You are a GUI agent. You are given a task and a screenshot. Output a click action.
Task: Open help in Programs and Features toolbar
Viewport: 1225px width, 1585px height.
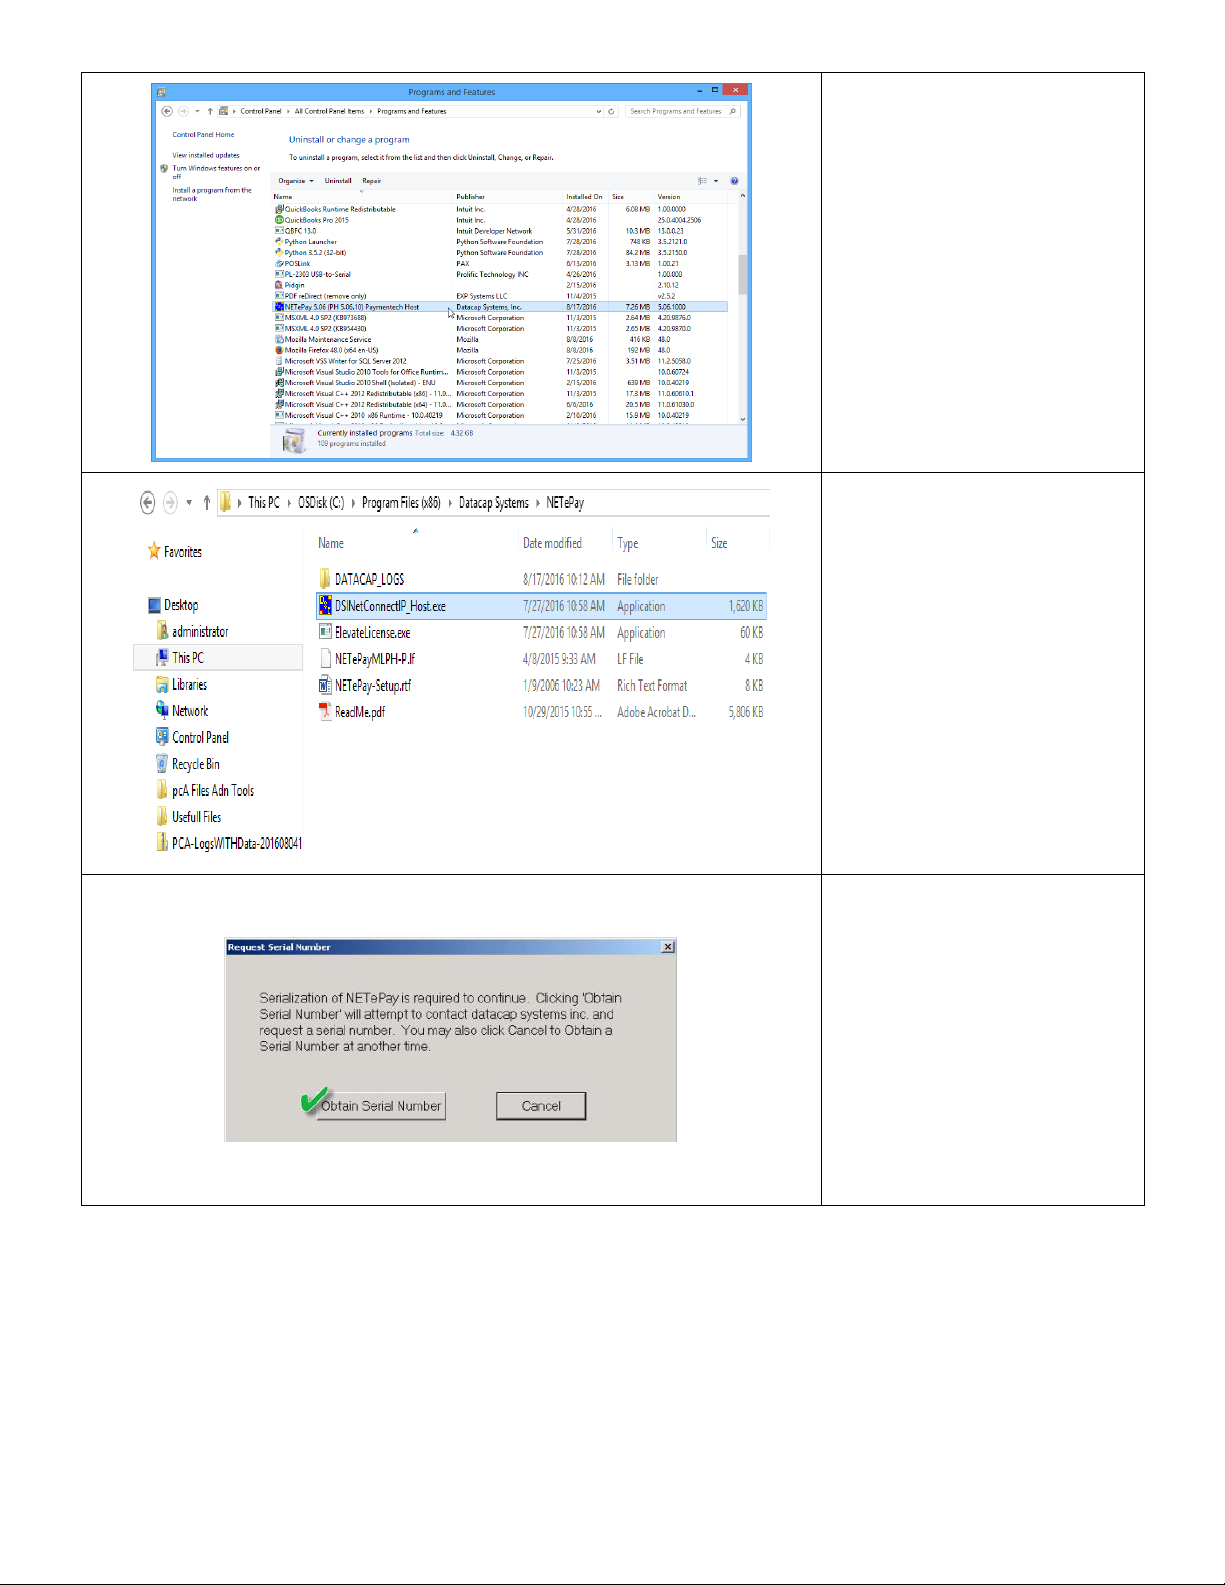(x=734, y=181)
